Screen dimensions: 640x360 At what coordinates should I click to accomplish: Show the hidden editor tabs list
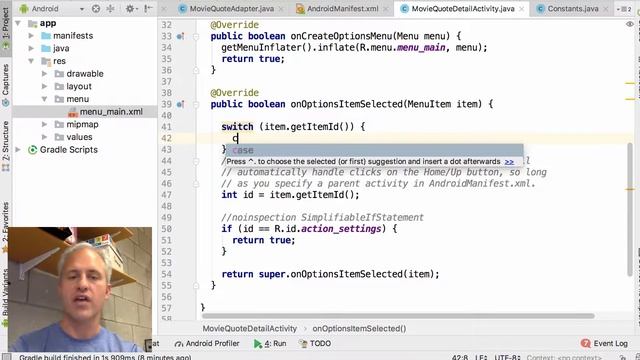click(624, 9)
